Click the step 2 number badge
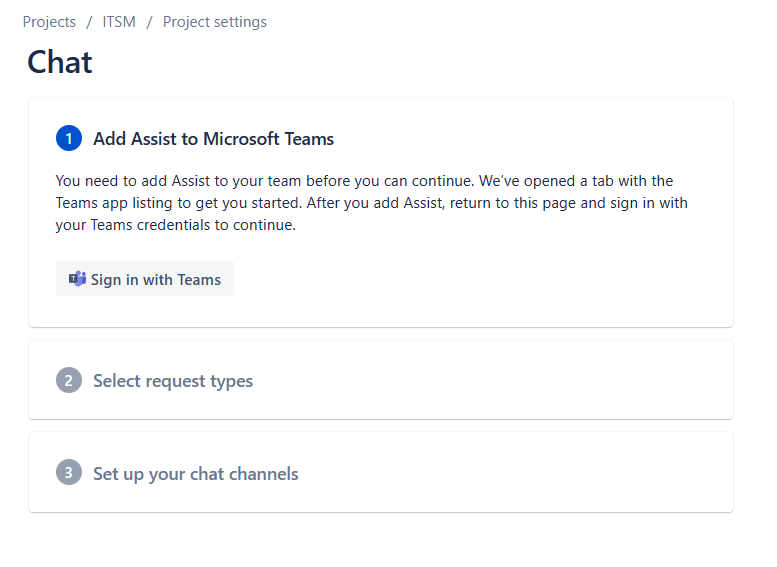 tap(69, 381)
